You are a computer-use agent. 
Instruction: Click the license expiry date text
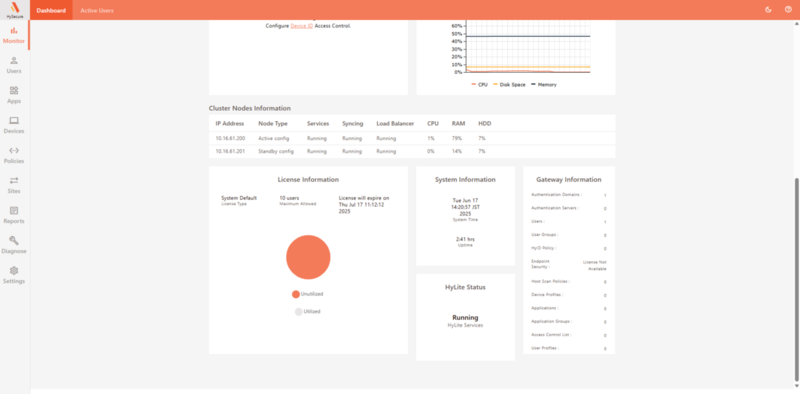364,204
